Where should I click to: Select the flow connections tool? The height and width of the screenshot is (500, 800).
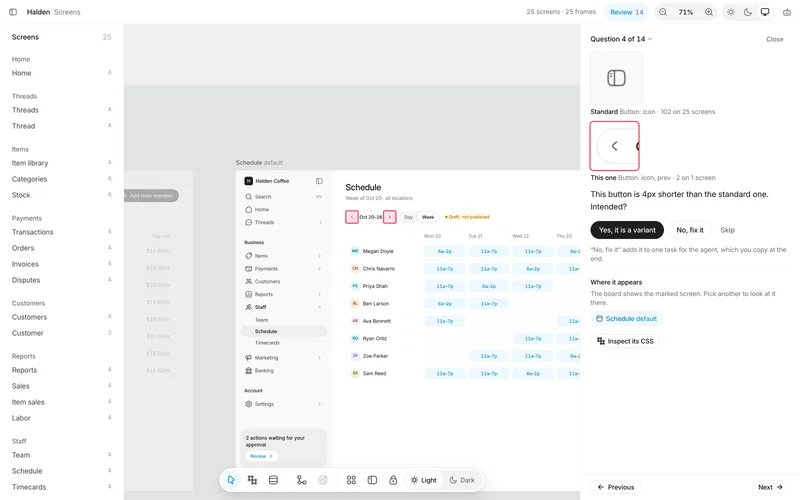click(302, 480)
